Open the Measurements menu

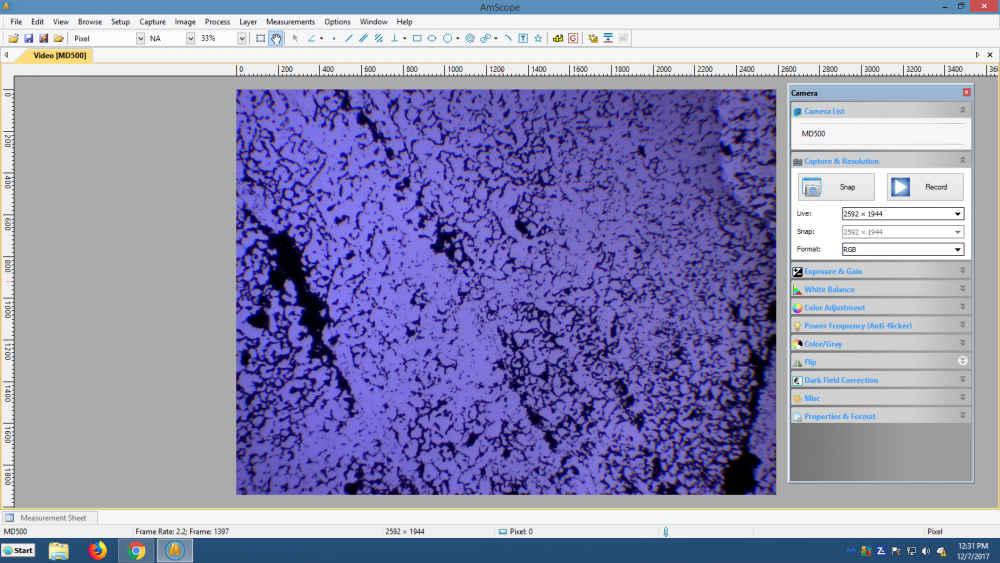[x=290, y=21]
